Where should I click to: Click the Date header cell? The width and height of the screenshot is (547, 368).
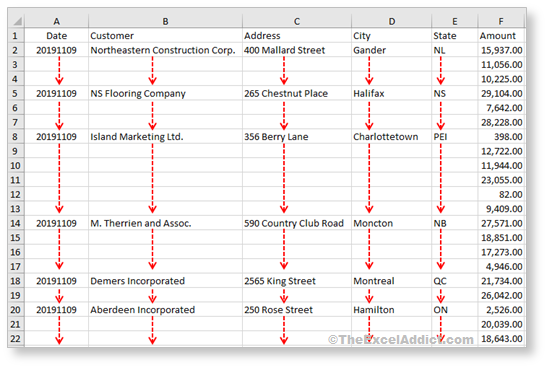coord(57,36)
